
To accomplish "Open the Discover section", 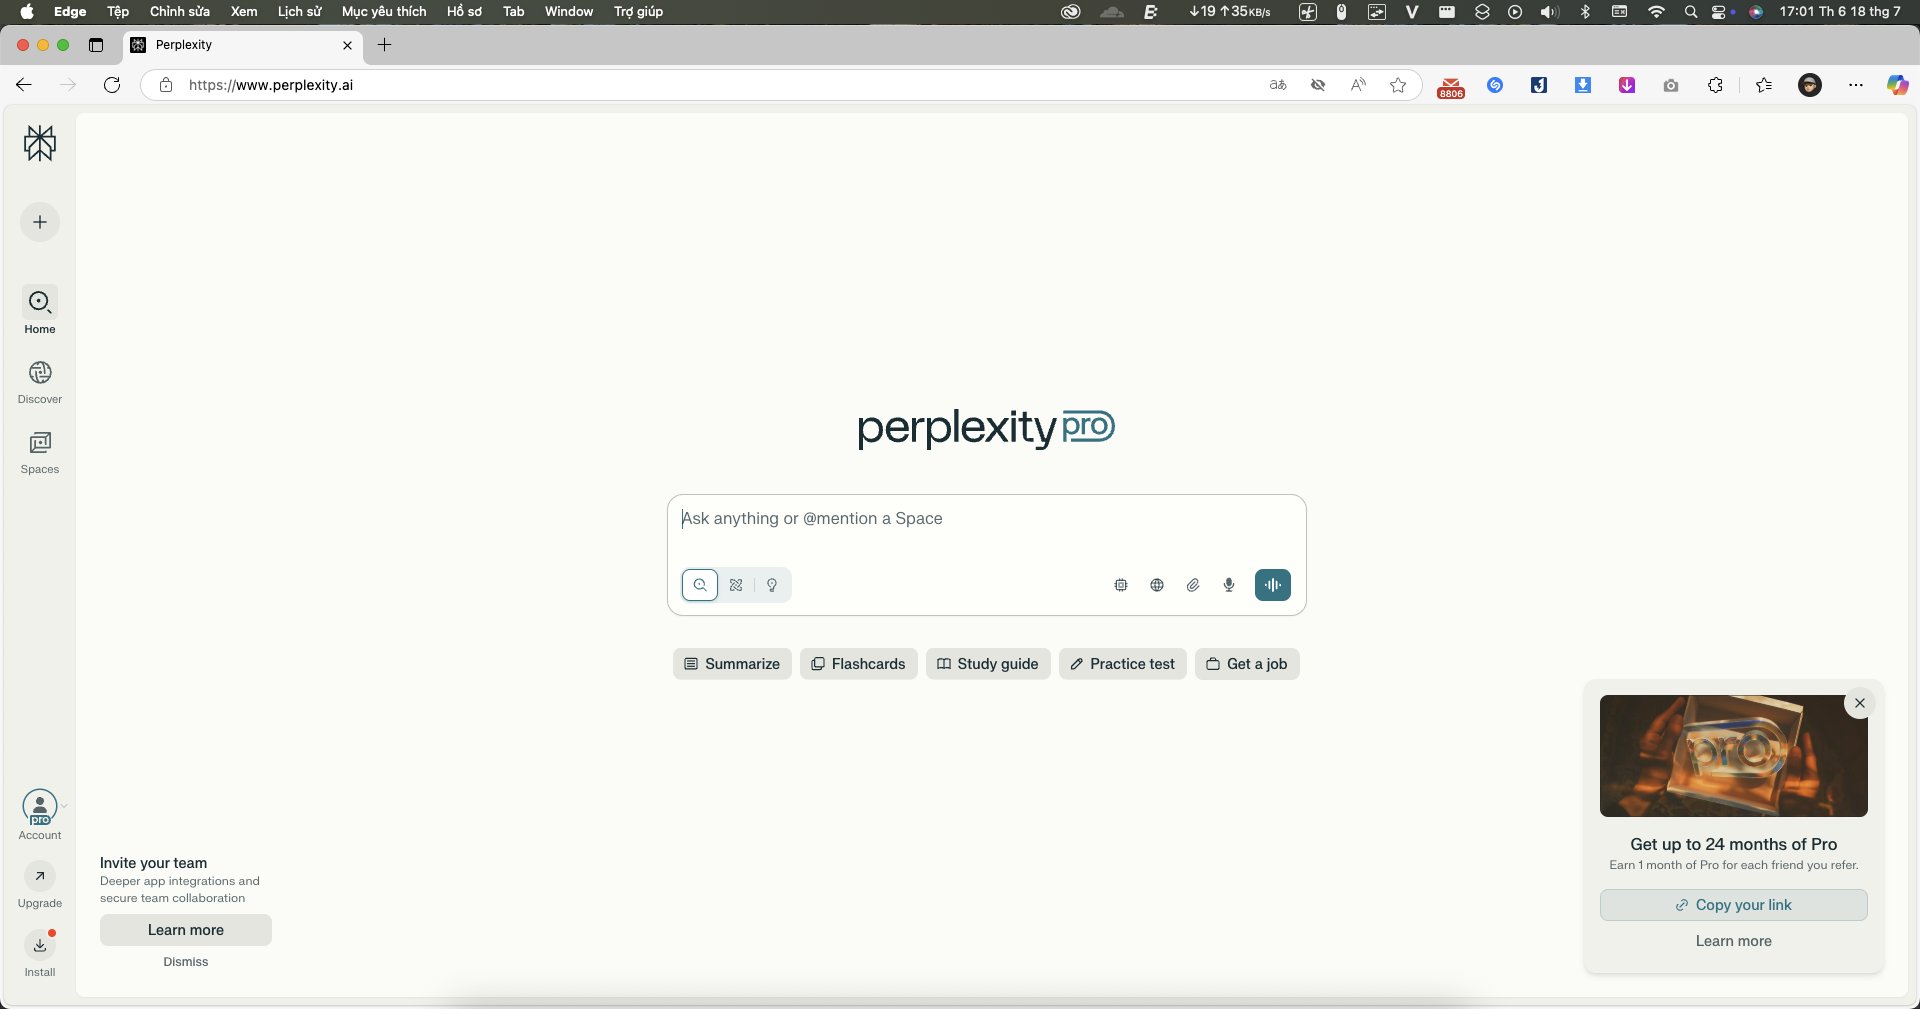I will click(40, 381).
